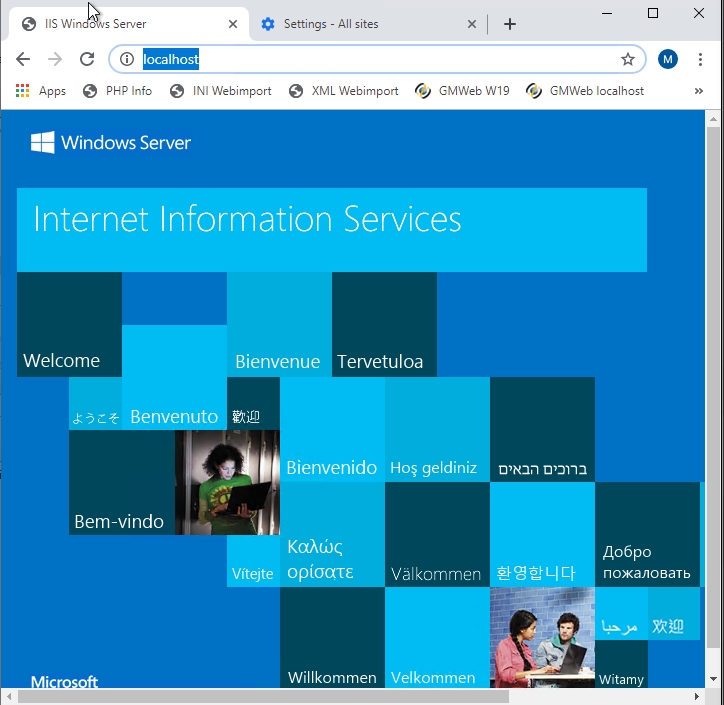
Task: Bookmark this page with the star icon
Action: (627, 60)
